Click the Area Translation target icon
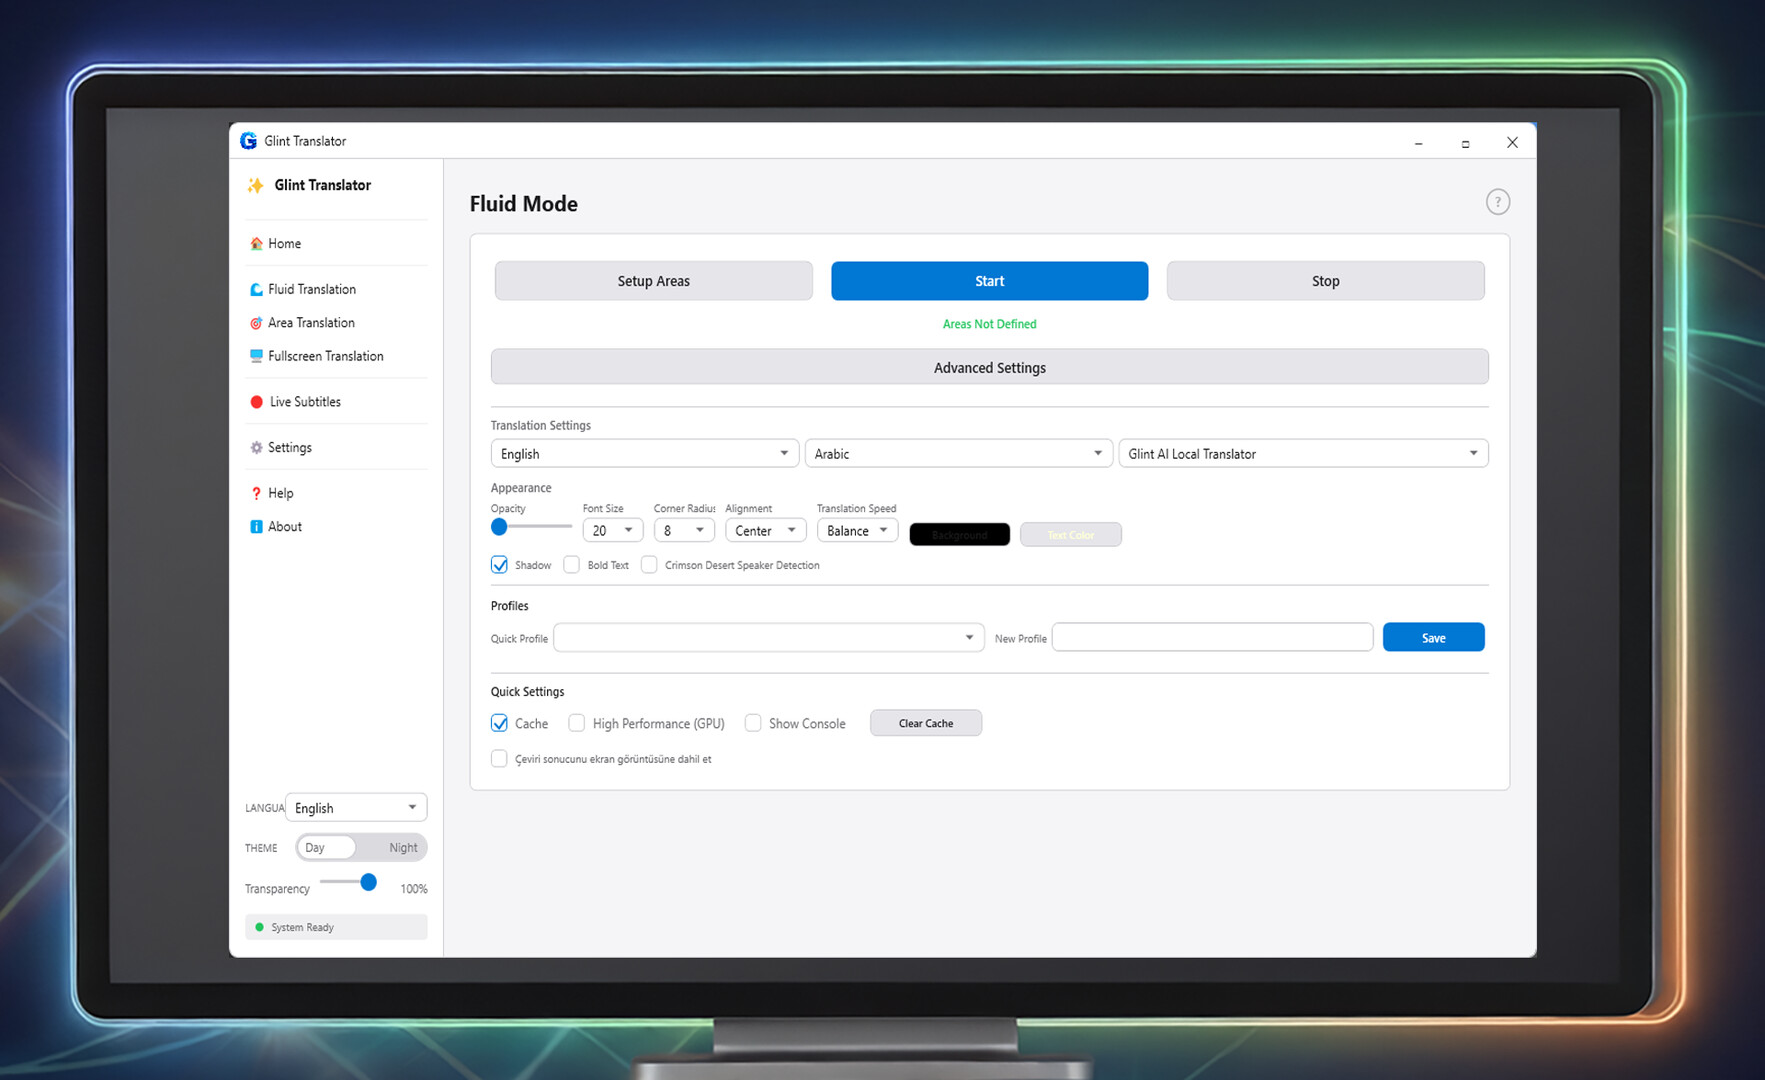The width and height of the screenshot is (1765, 1080). (256, 323)
